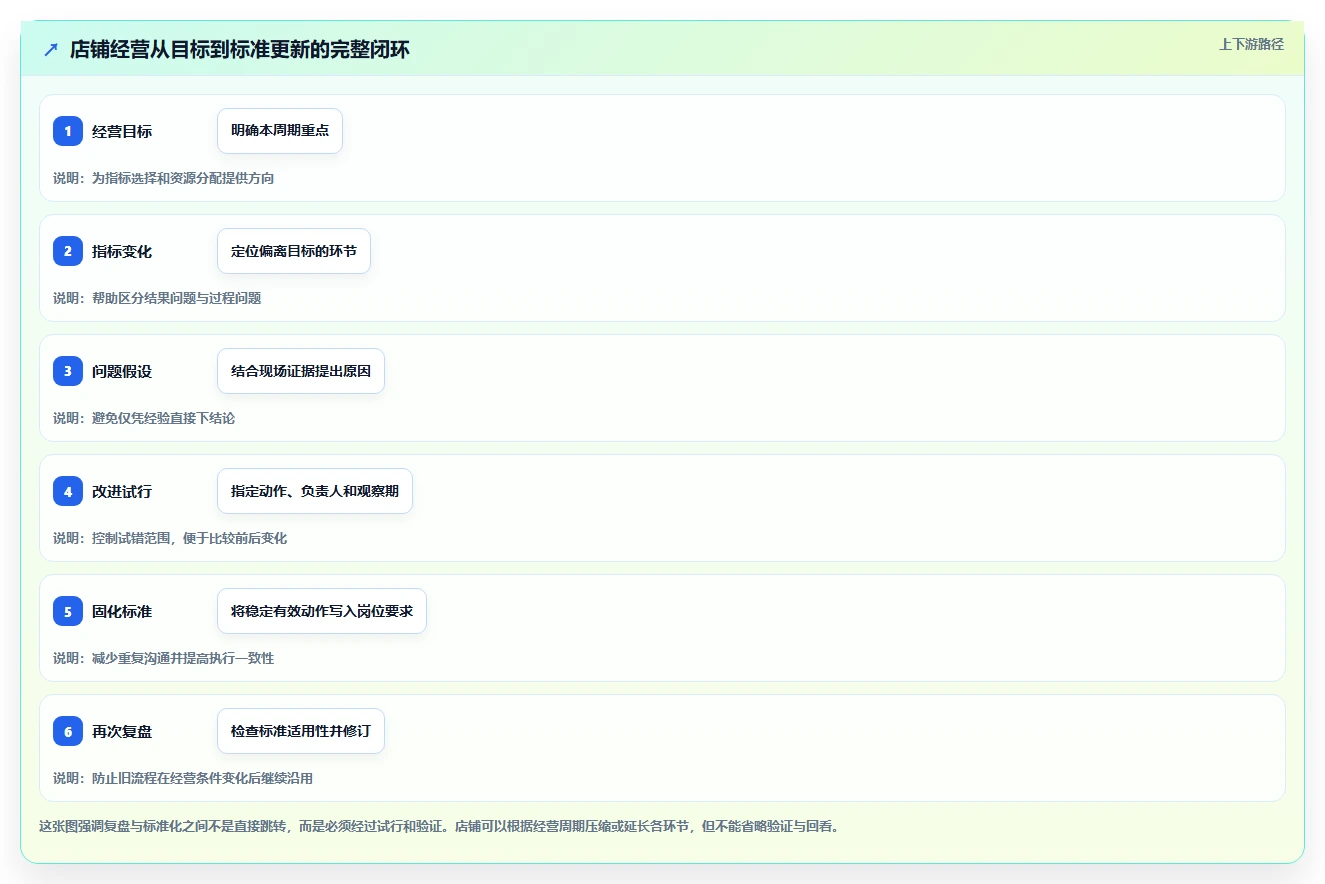
Task: Click the 将稳定有效动作写入岗位要求 chip
Action: [322, 611]
